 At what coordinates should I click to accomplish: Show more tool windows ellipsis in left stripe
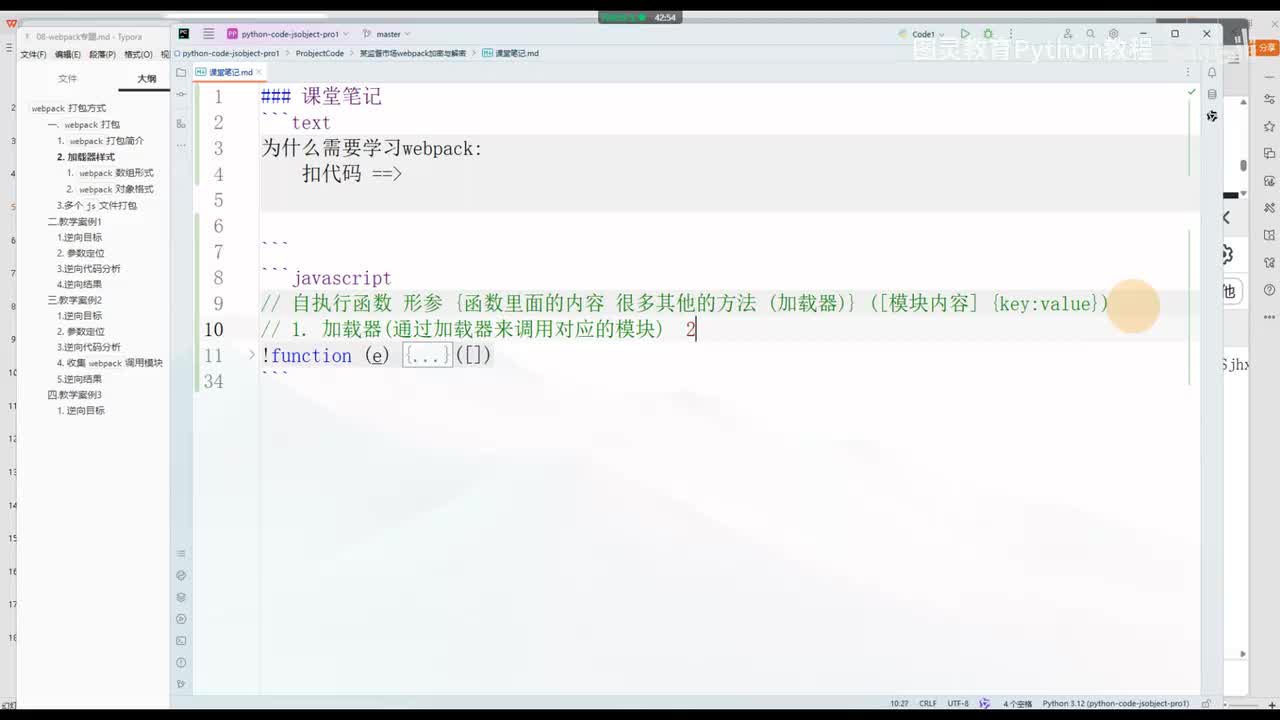(x=181, y=145)
